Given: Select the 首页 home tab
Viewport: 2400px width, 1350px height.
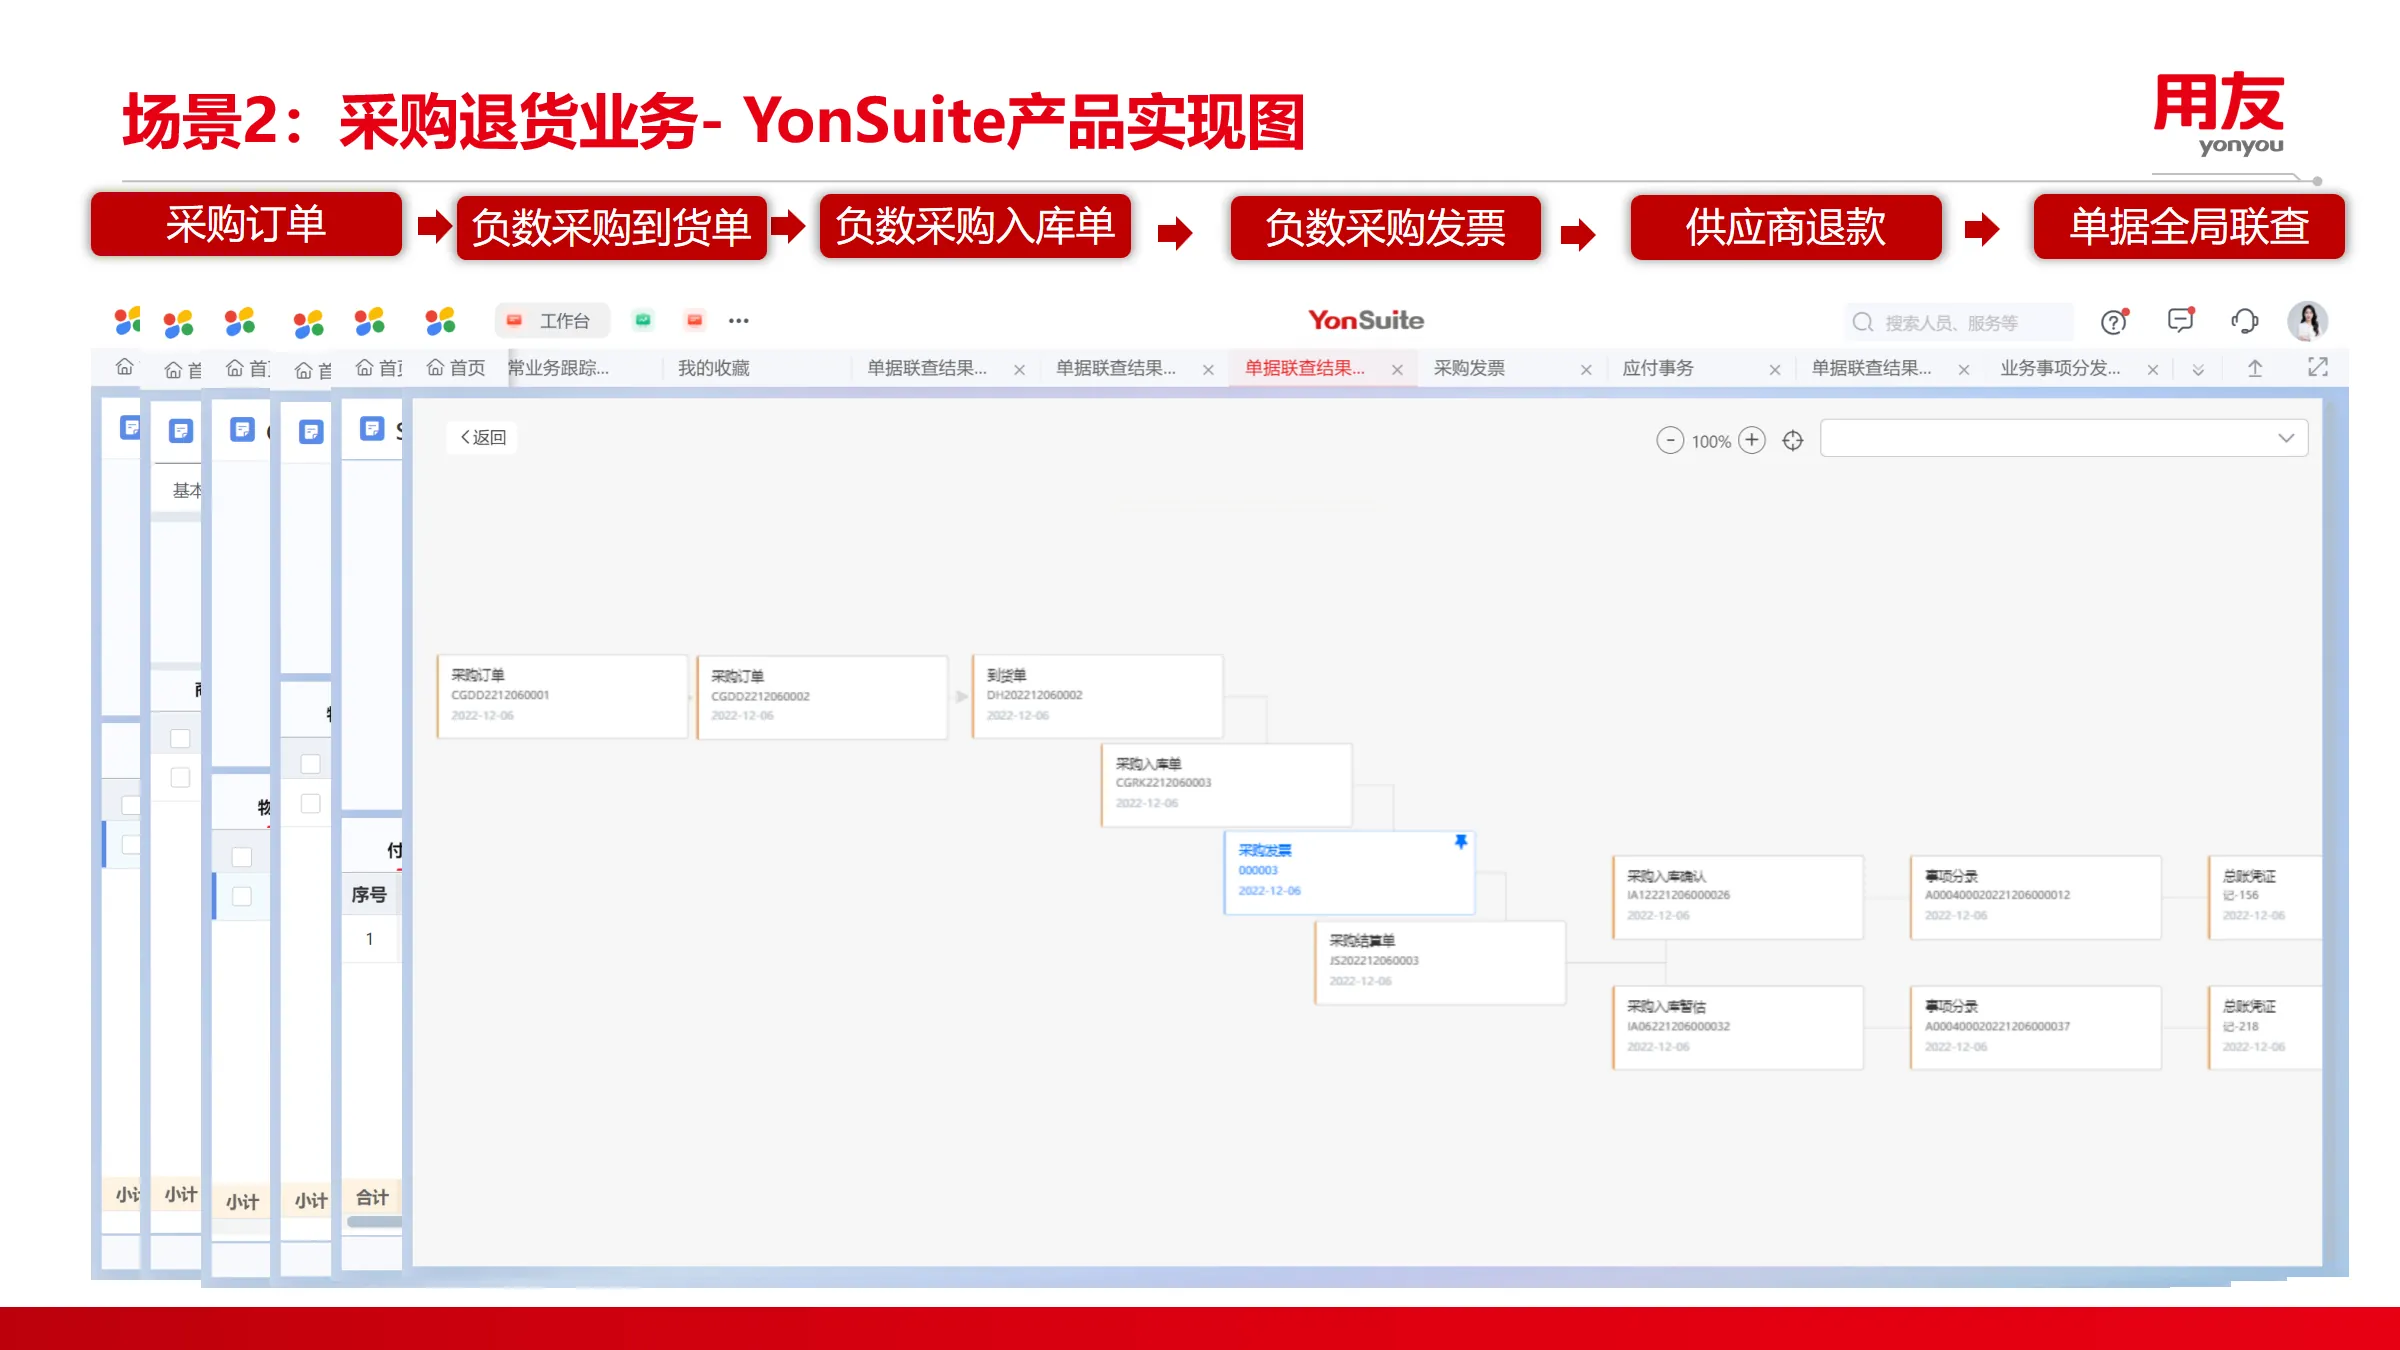Looking at the screenshot, I should (456, 368).
